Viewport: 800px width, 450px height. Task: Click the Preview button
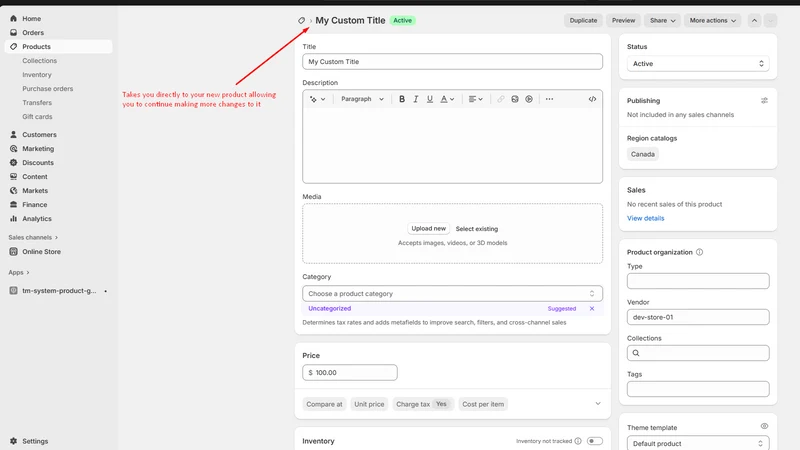(x=623, y=20)
